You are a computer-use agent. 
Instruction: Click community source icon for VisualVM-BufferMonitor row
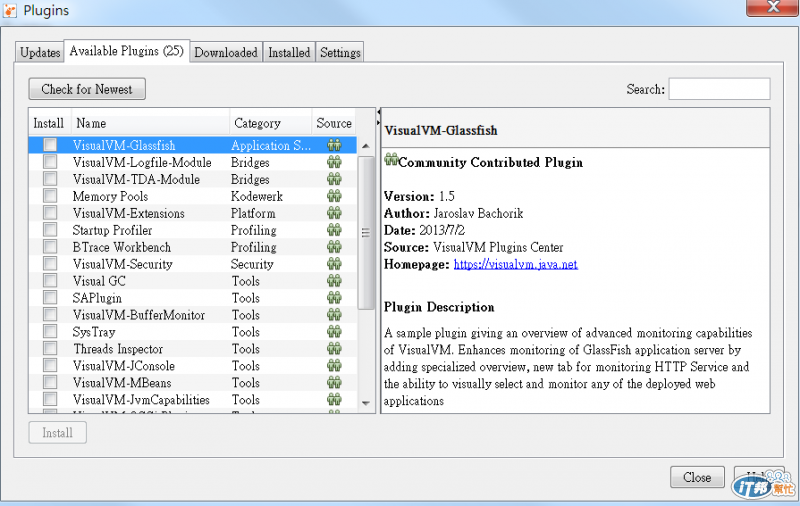click(x=334, y=315)
